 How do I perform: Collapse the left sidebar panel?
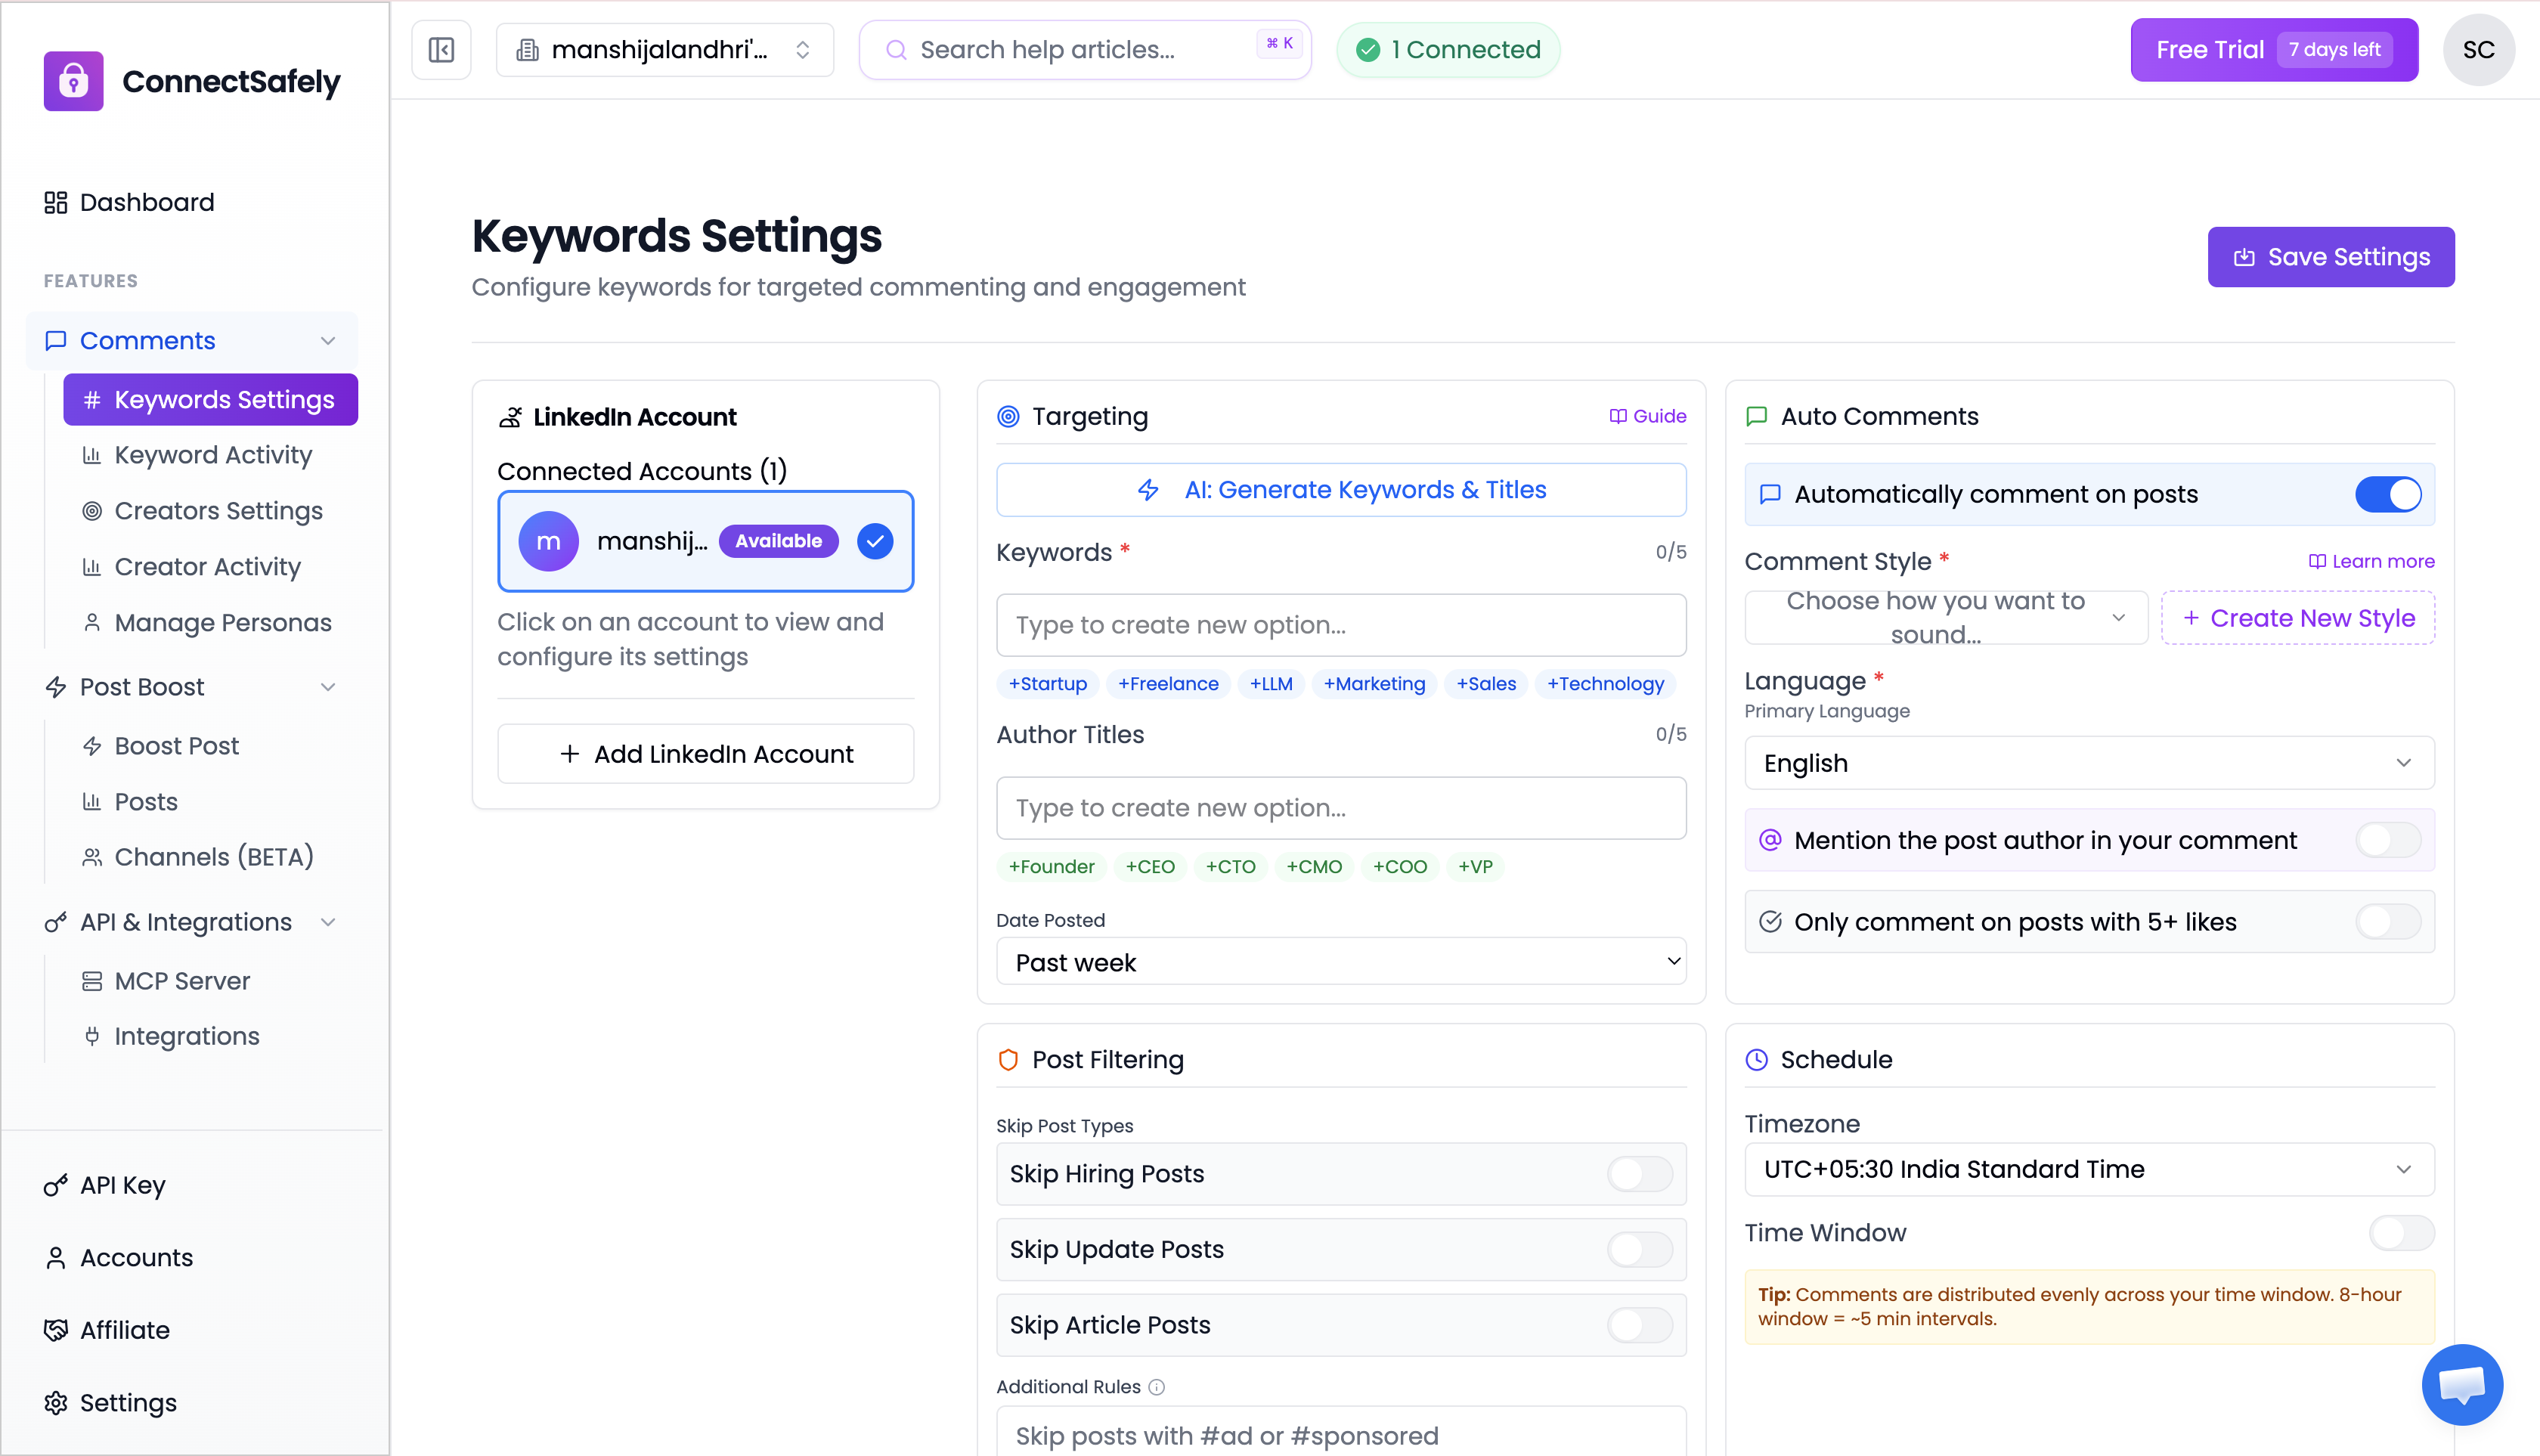click(x=441, y=49)
